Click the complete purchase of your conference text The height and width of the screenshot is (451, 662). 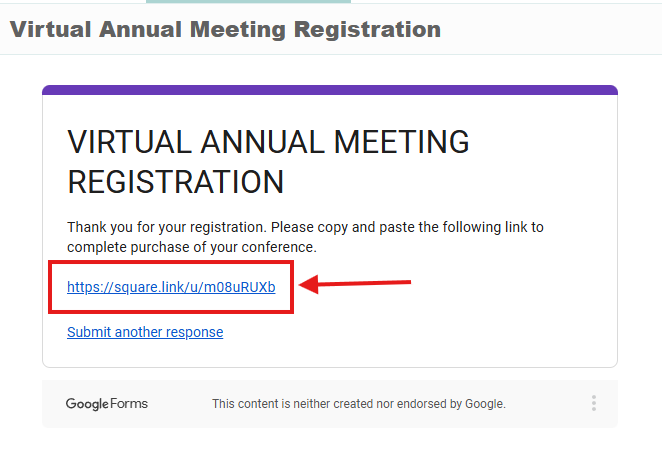(191, 247)
